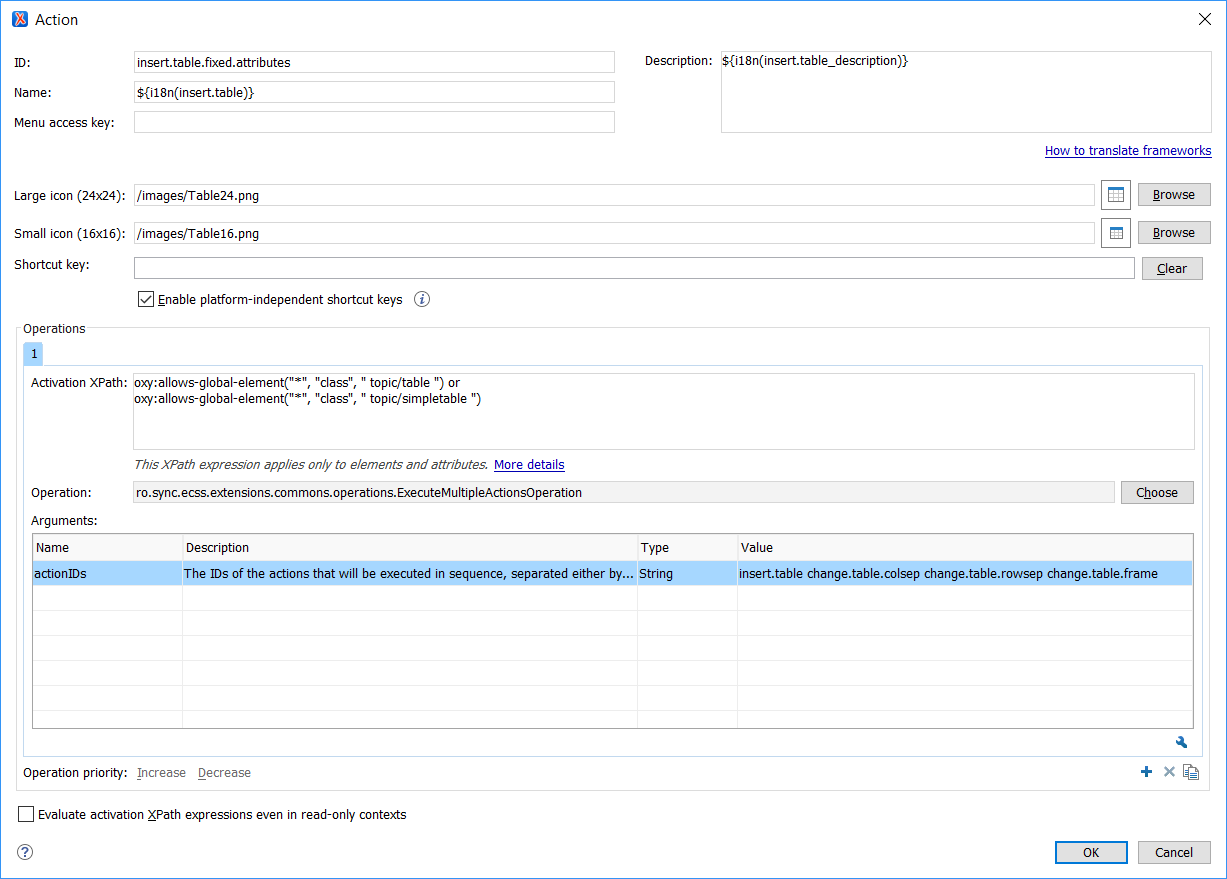Choose a different operation class

coord(1156,492)
